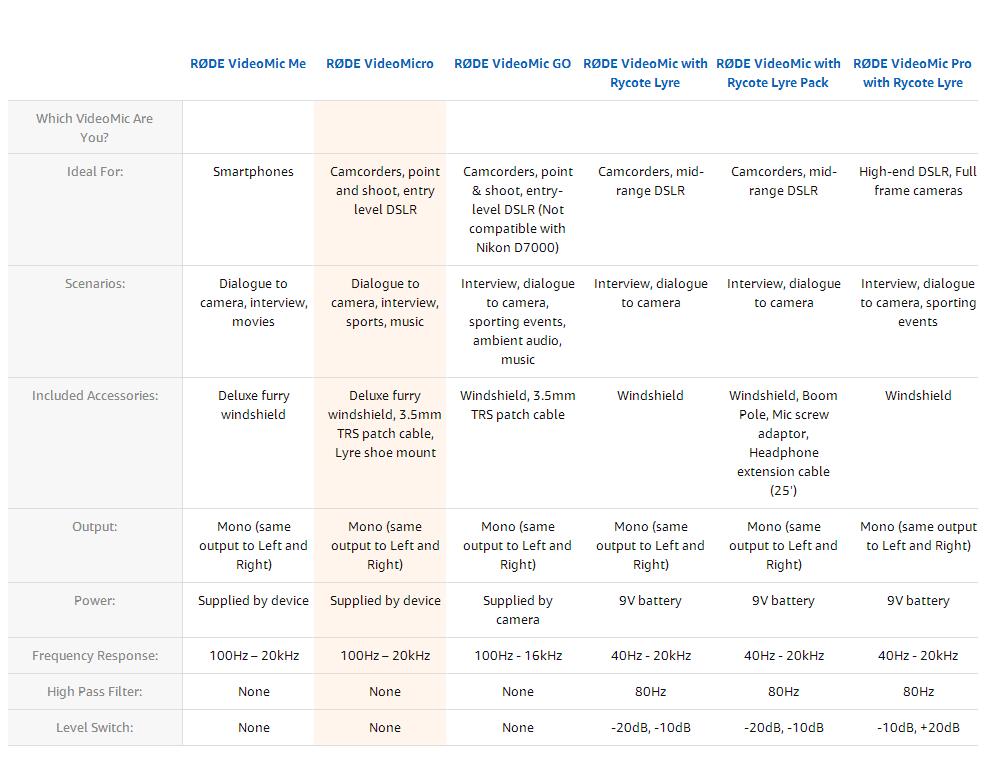Select the 'Supplied by camera' power cell
Viewport: 999px width, 776px height.
point(518,610)
